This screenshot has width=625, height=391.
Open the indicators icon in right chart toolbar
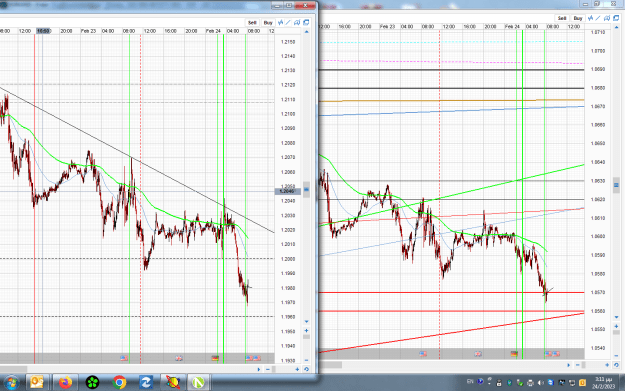click(x=607, y=18)
